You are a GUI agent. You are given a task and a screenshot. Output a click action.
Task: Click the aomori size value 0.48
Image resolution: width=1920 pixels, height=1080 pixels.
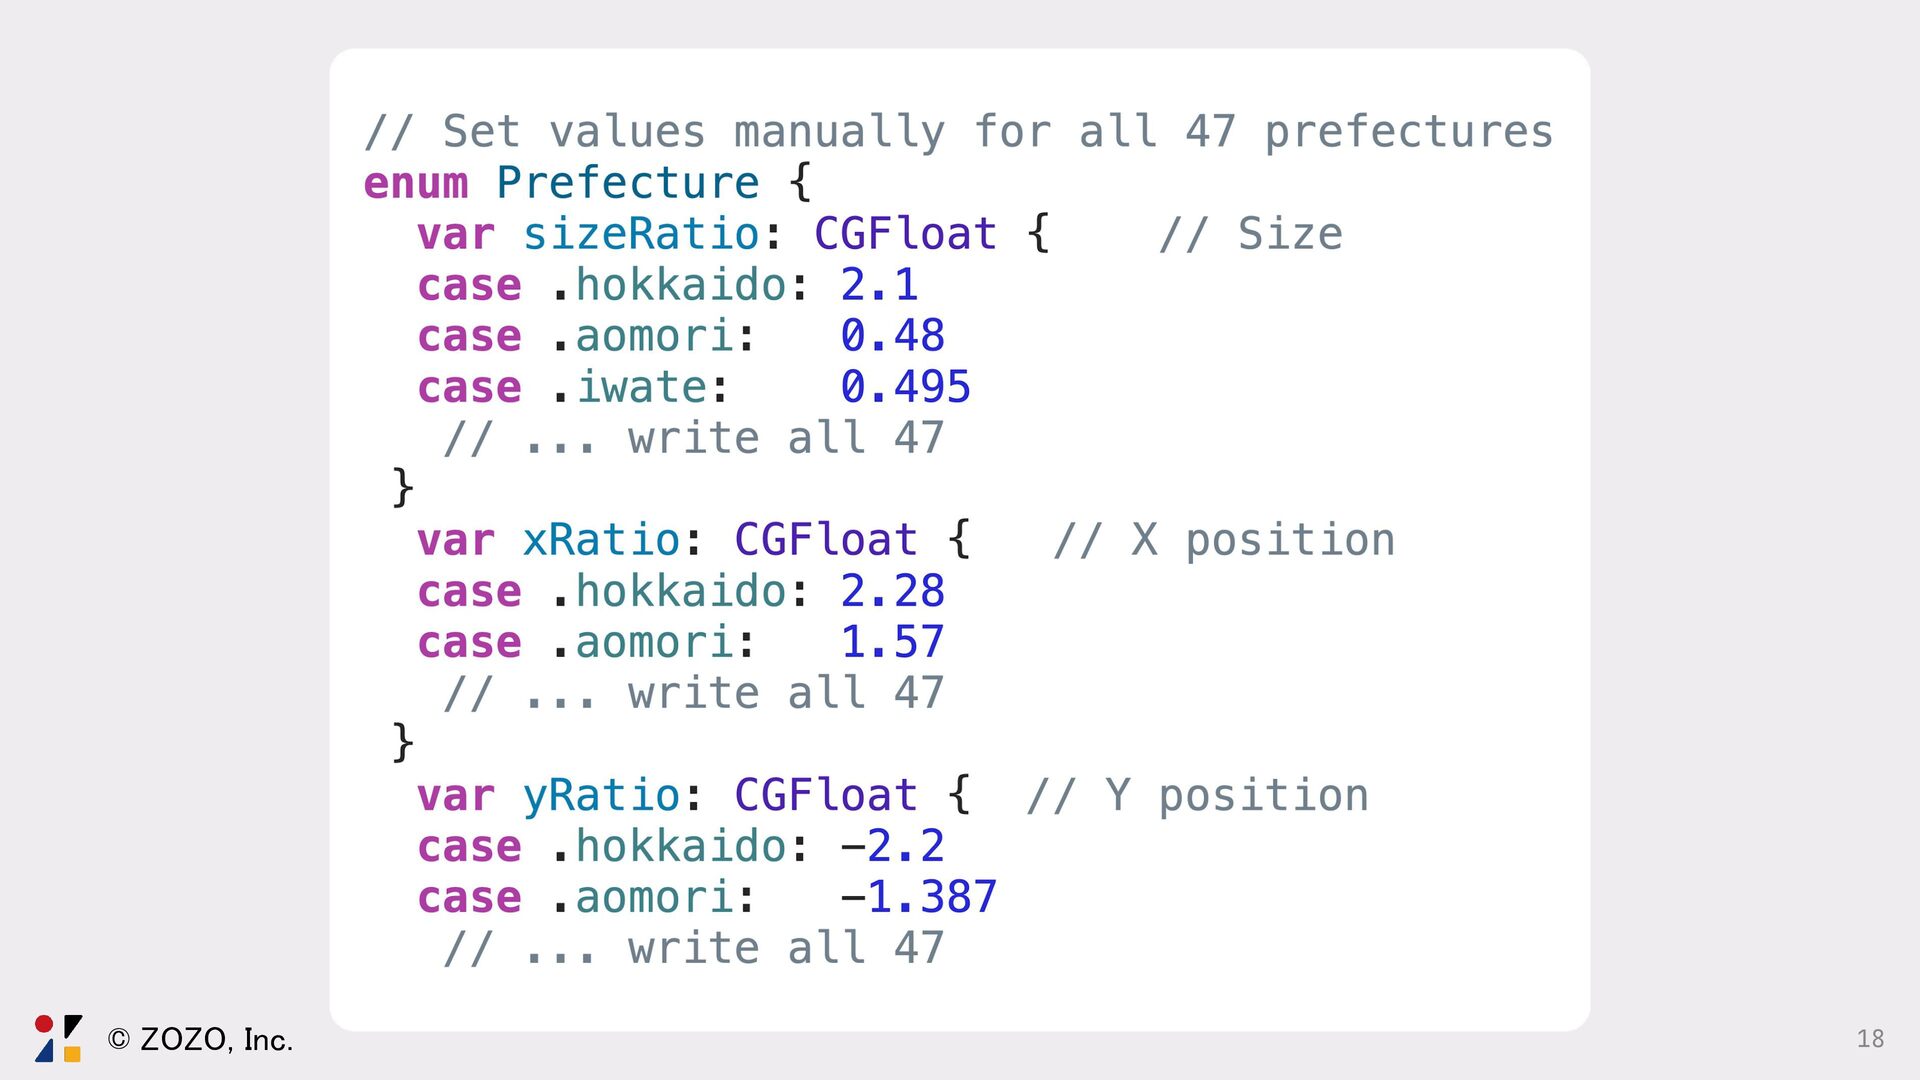click(x=892, y=336)
